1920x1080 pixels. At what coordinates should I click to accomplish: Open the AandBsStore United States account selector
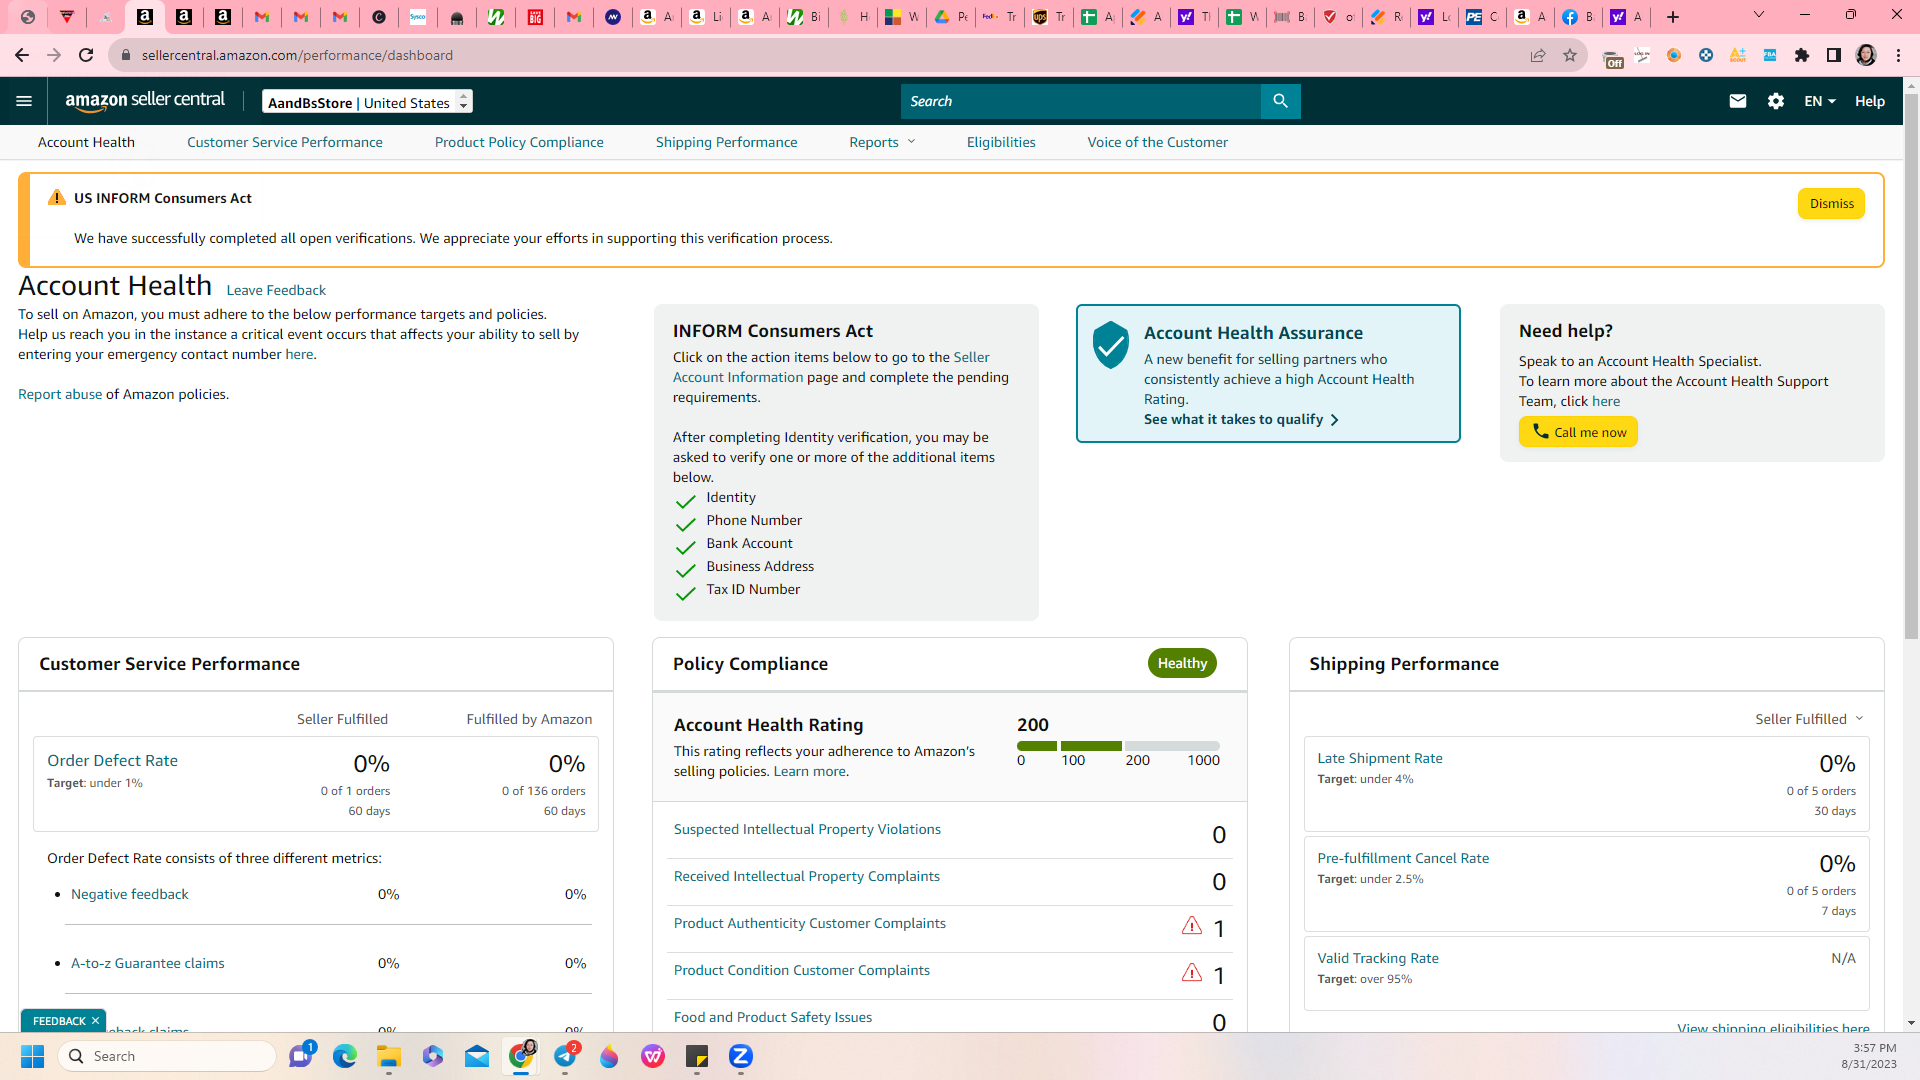[367, 102]
